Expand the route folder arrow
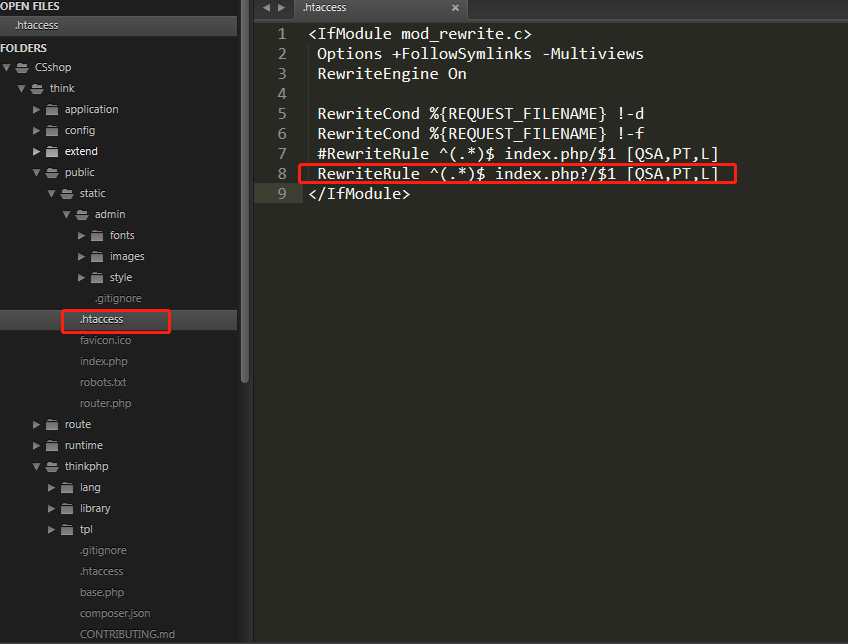848x644 pixels. click(36, 425)
